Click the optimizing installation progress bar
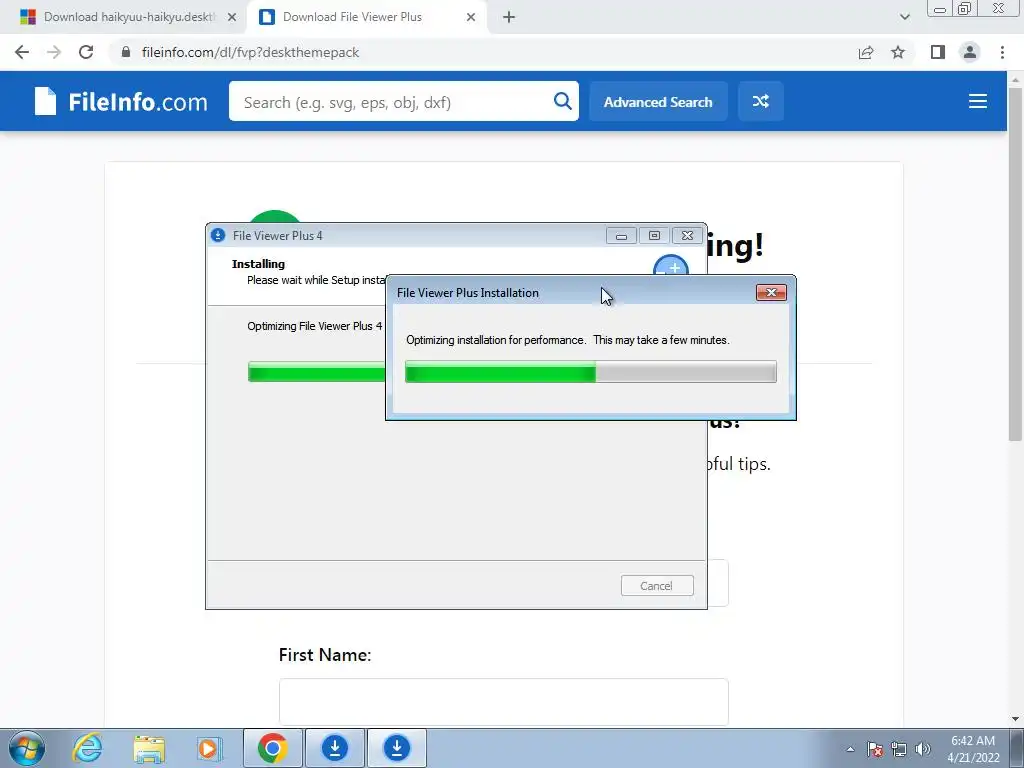1024x768 pixels. click(590, 372)
